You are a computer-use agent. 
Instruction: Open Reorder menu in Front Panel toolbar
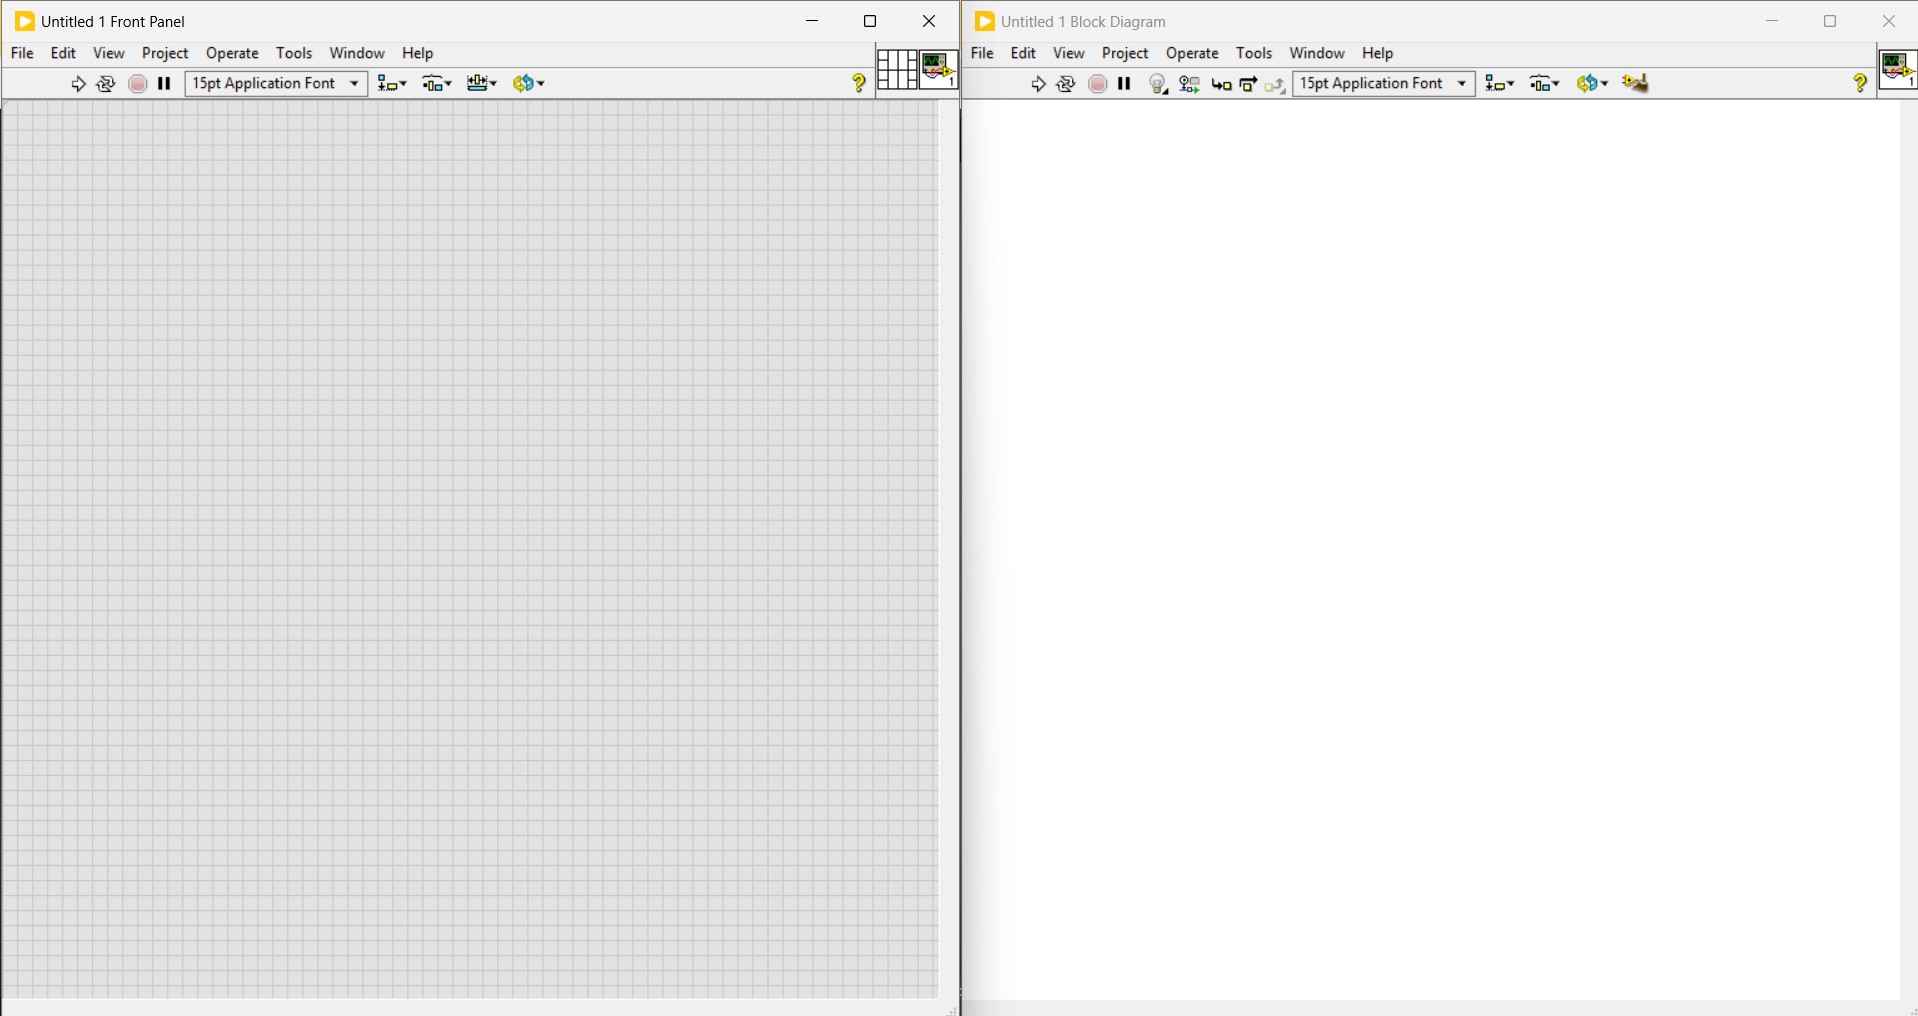(x=529, y=84)
